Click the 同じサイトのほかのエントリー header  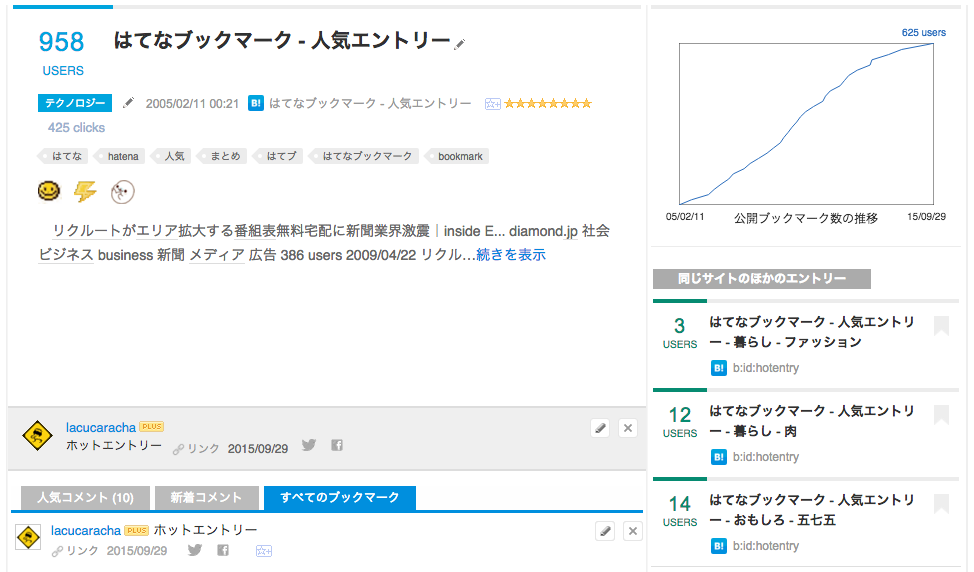[x=762, y=279]
